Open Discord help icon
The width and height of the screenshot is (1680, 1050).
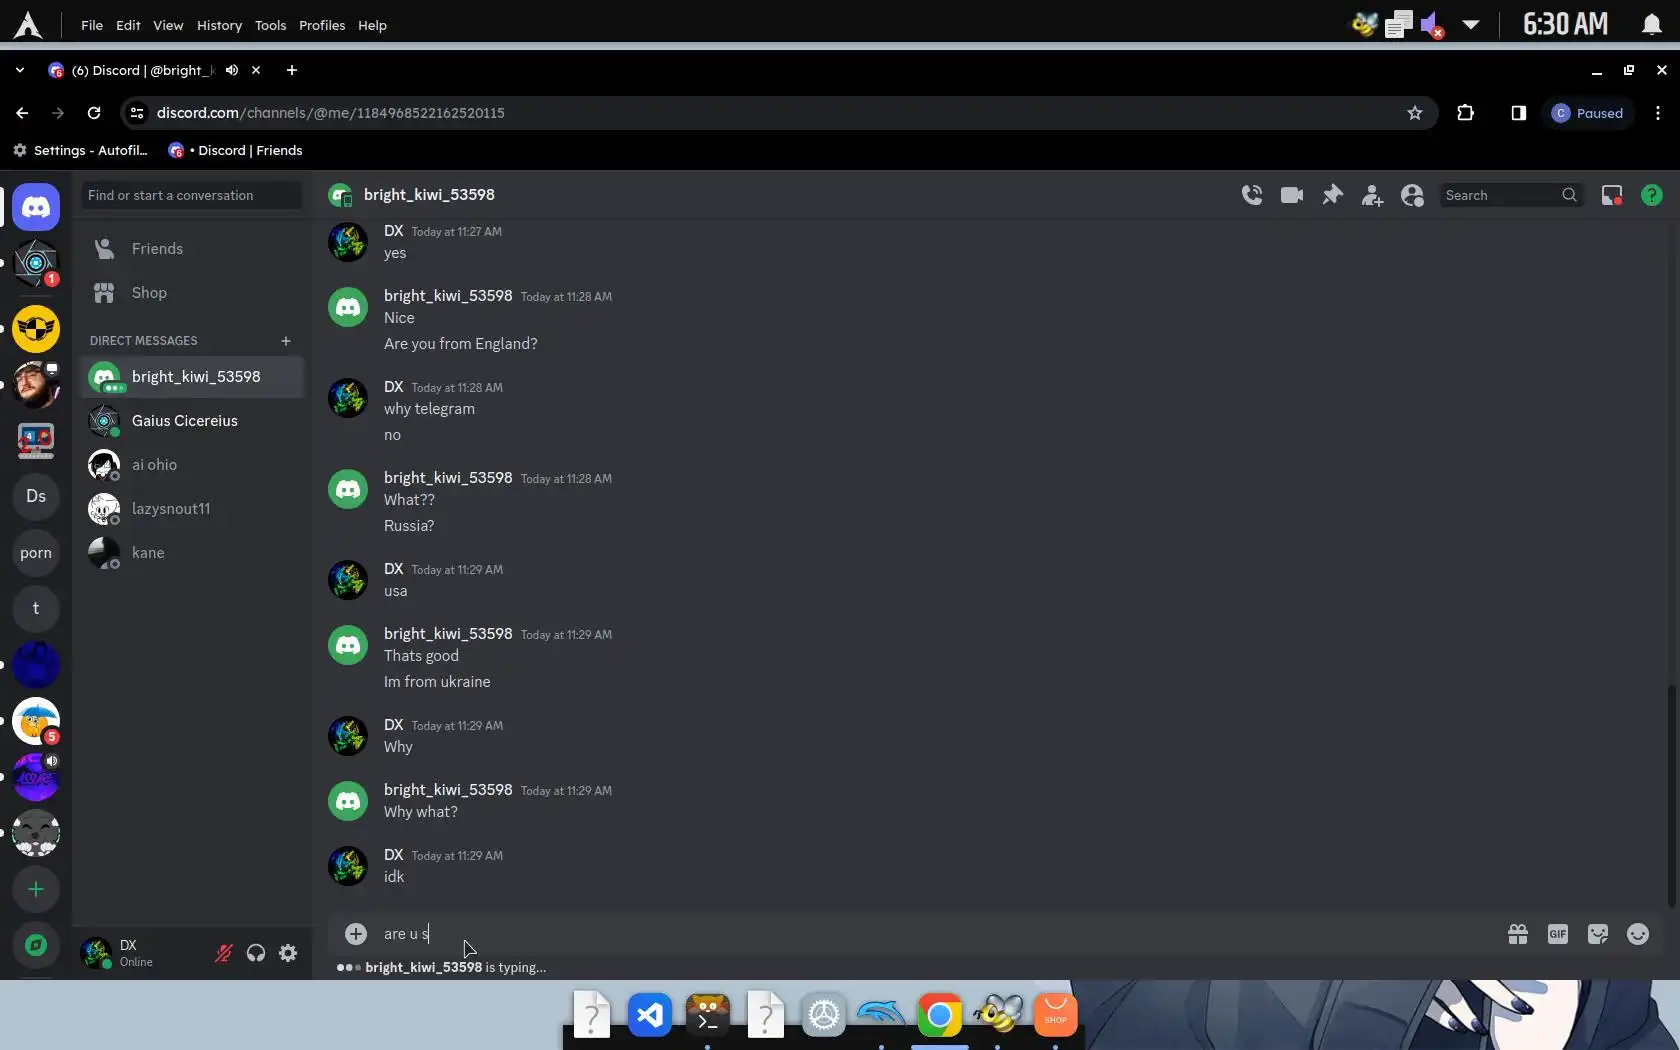(x=1652, y=195)
